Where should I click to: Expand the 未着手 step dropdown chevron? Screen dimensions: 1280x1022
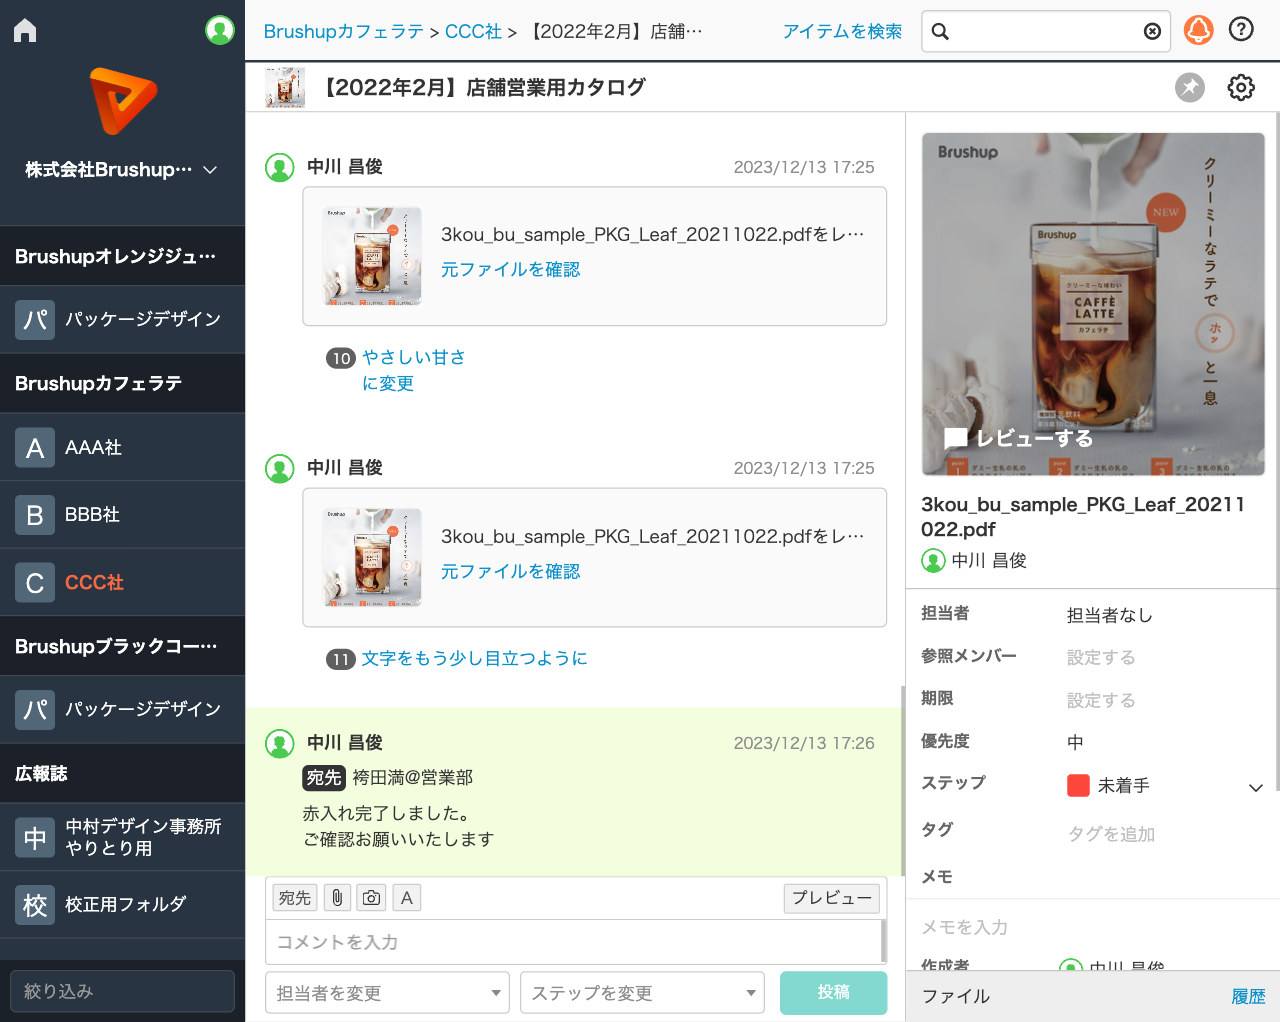click(1256, 788)
